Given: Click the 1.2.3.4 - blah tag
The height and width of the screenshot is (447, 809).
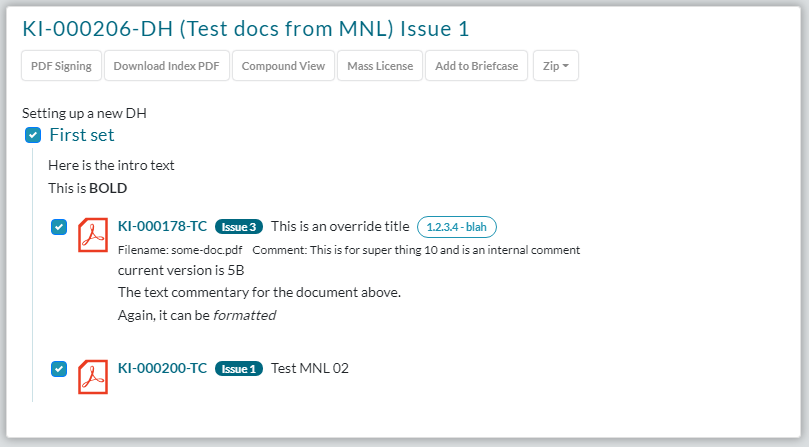Looking at the screenshot, I should pyautogui.click(x=456, y=227).
